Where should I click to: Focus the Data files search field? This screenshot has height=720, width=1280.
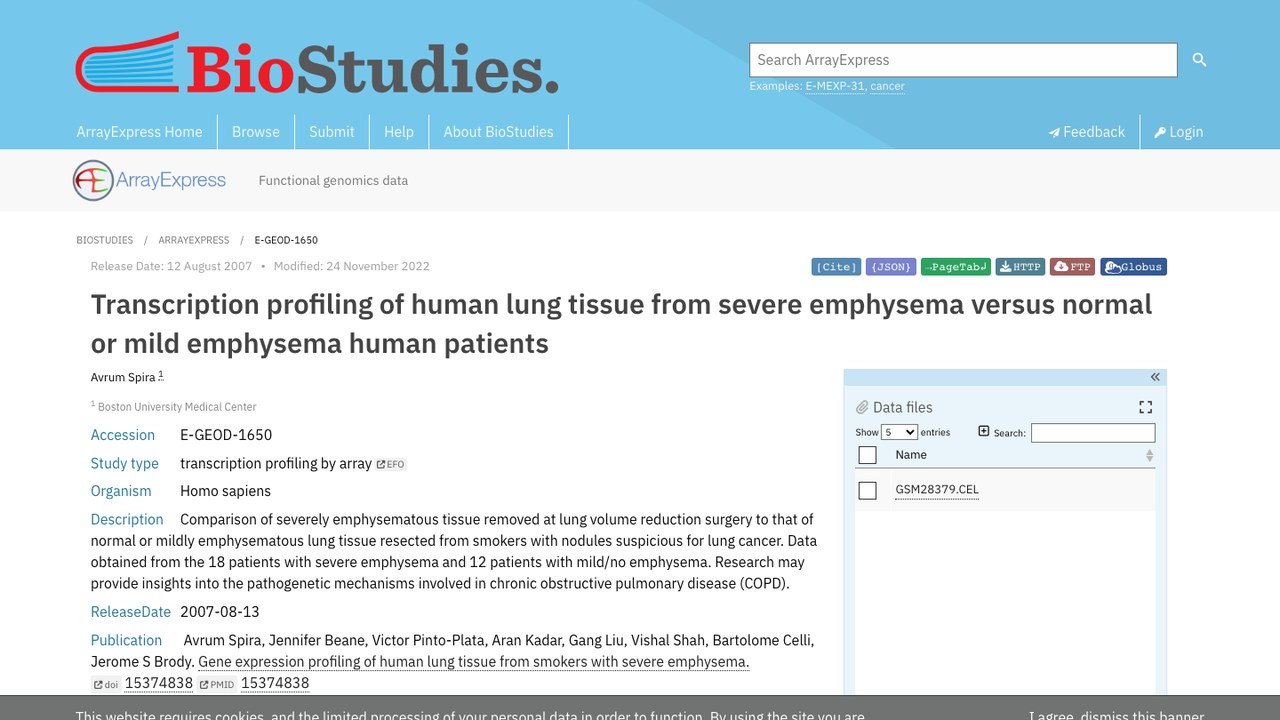[1093, 433]
